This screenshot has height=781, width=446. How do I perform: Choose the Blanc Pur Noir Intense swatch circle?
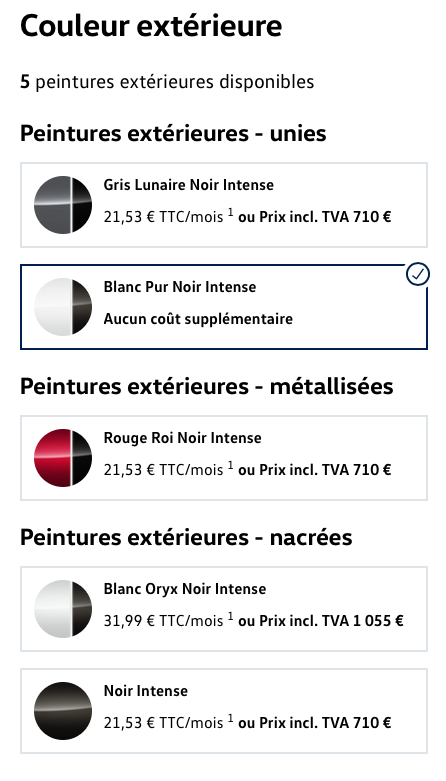pyautogui.click(x=63, y=306)
